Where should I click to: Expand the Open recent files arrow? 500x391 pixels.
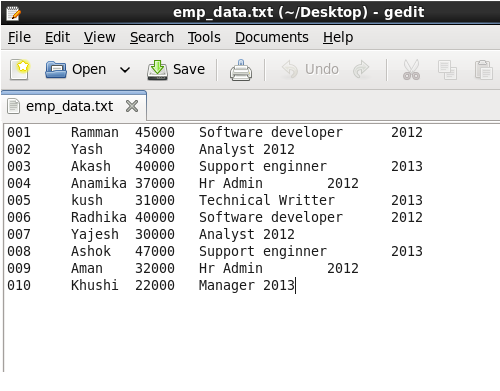click(x=125, y=70)
